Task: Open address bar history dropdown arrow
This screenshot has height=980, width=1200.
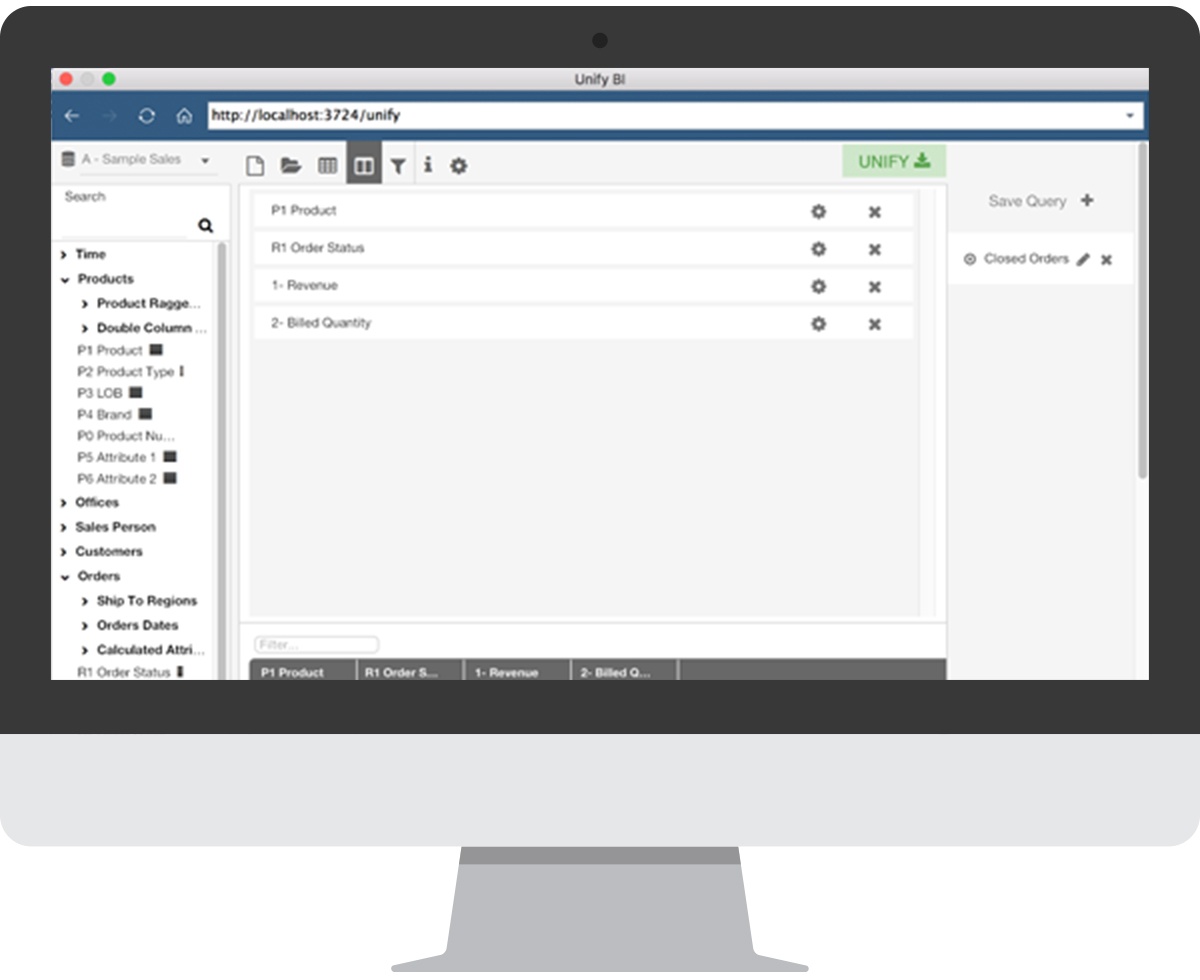Action: pos(1131,116)
